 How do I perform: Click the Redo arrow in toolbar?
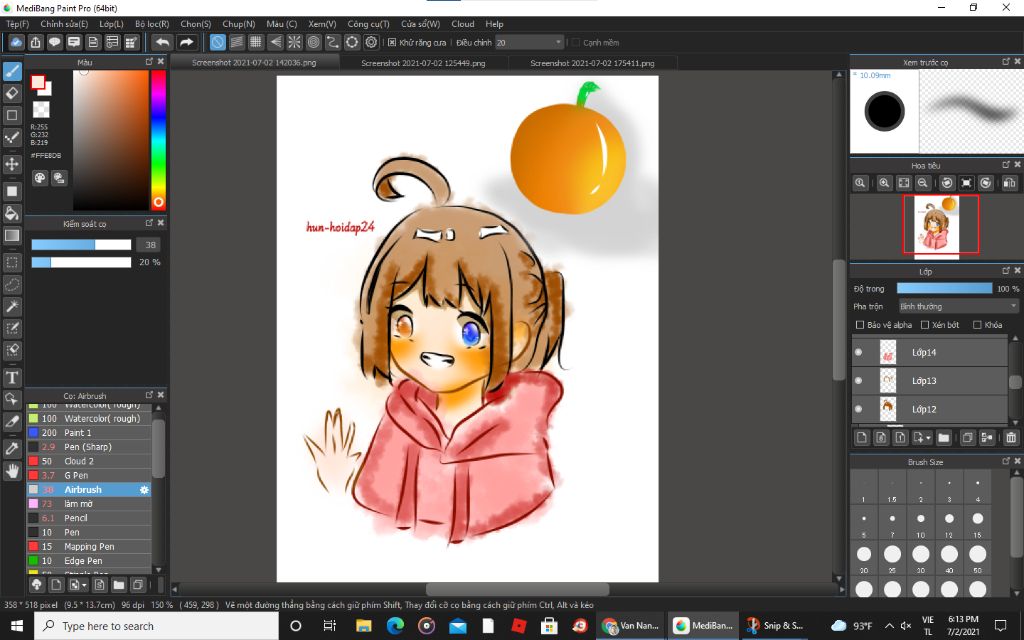click(x=187, y=42)
